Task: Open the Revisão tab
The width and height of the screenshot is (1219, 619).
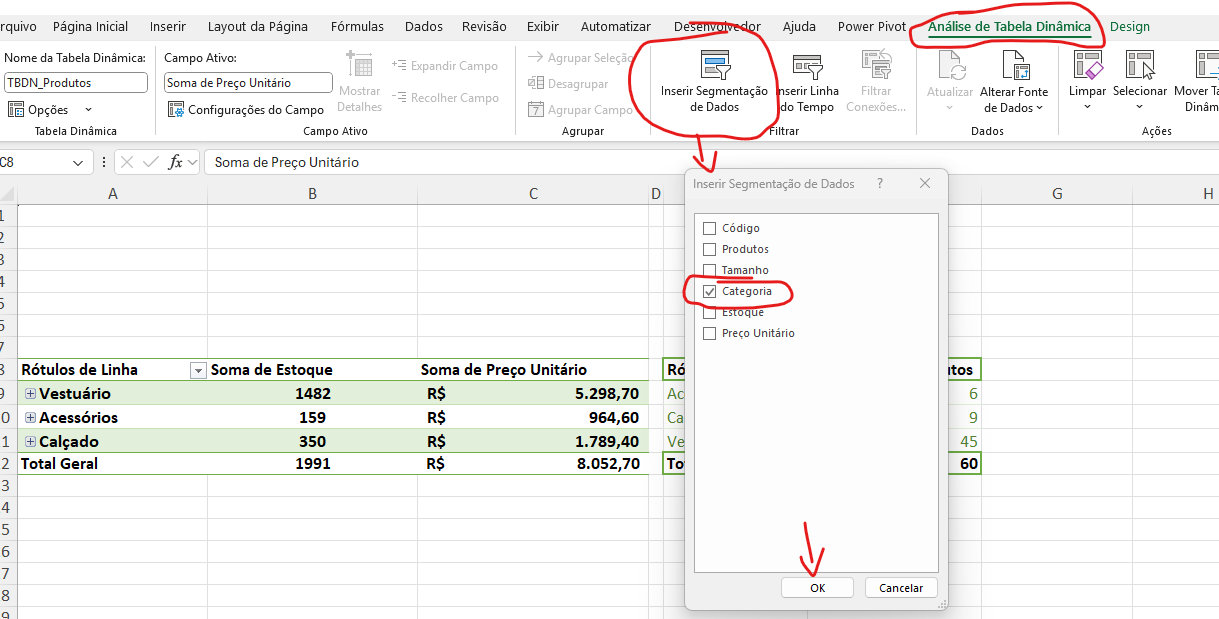Action: 484,27
